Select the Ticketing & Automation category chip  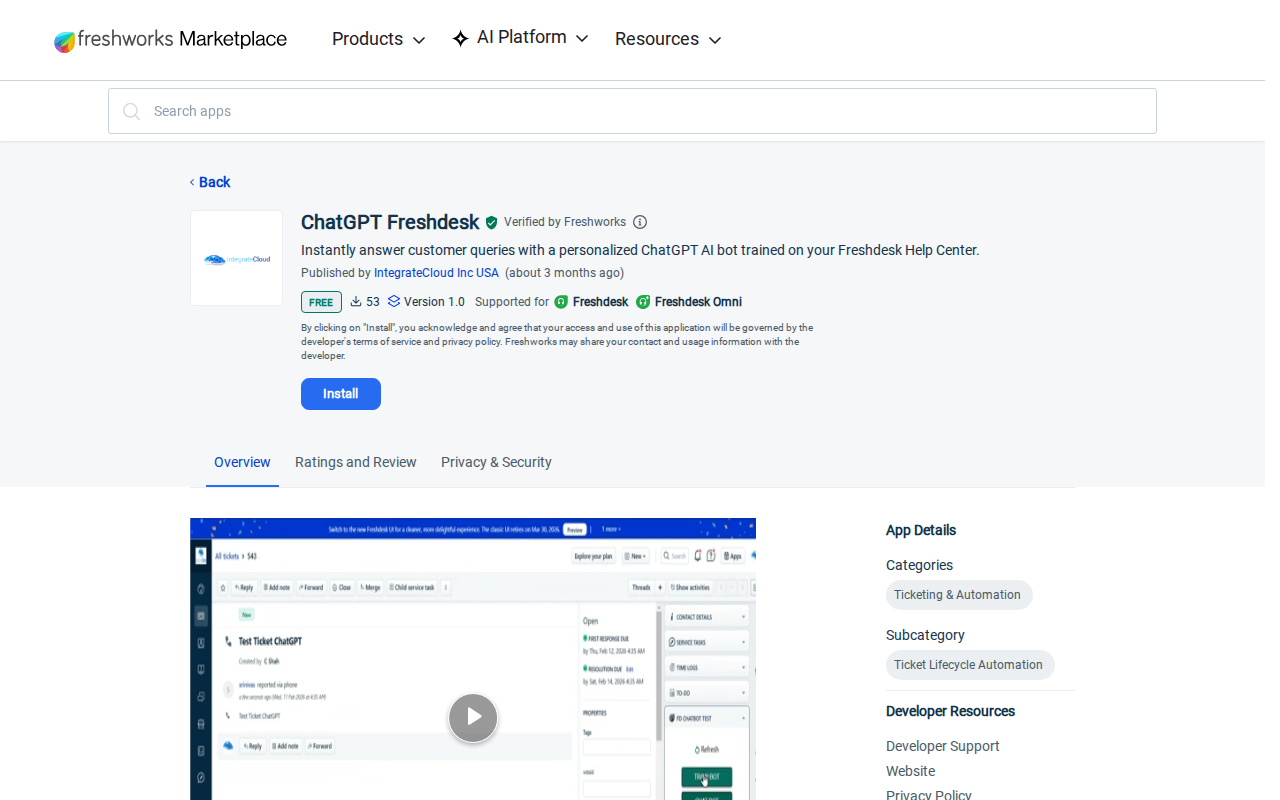pyautogui.click(x=958, y=595)
